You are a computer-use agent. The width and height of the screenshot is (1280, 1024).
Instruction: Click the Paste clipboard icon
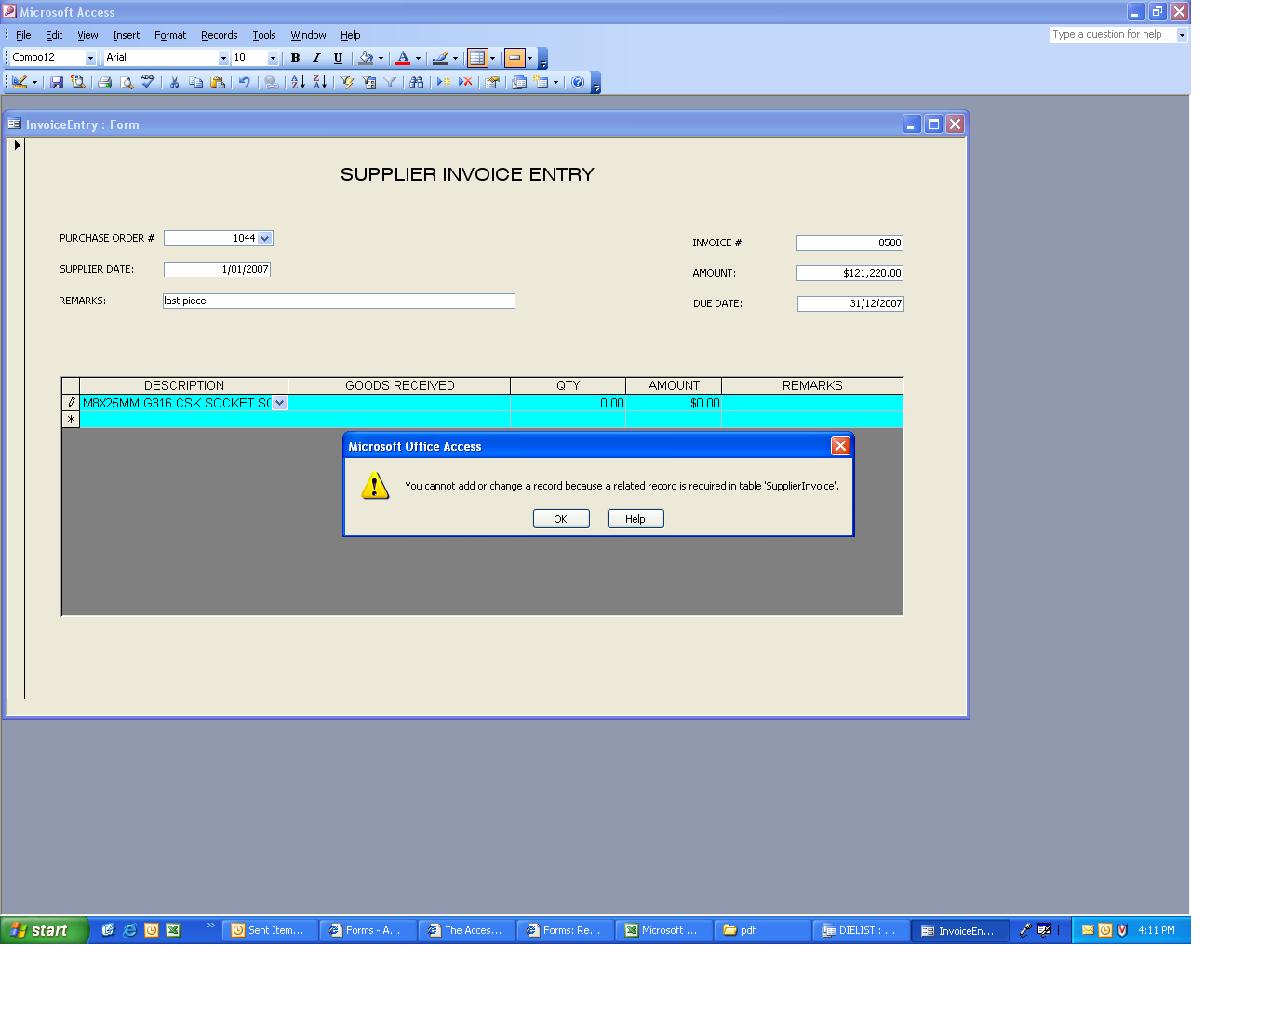[x=217, y=82]
